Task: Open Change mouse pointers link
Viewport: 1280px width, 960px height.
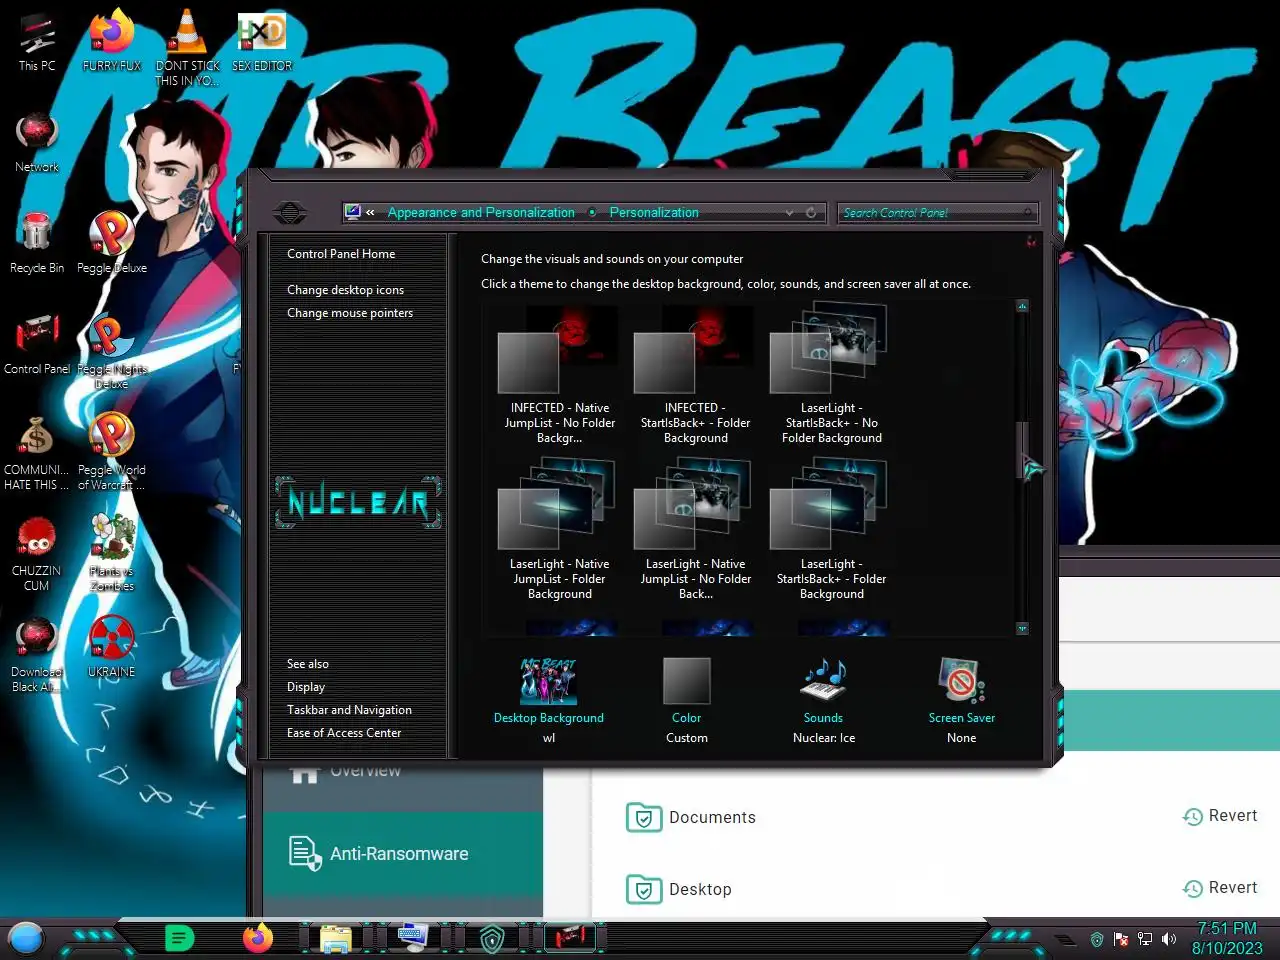Action: [350, 313]
